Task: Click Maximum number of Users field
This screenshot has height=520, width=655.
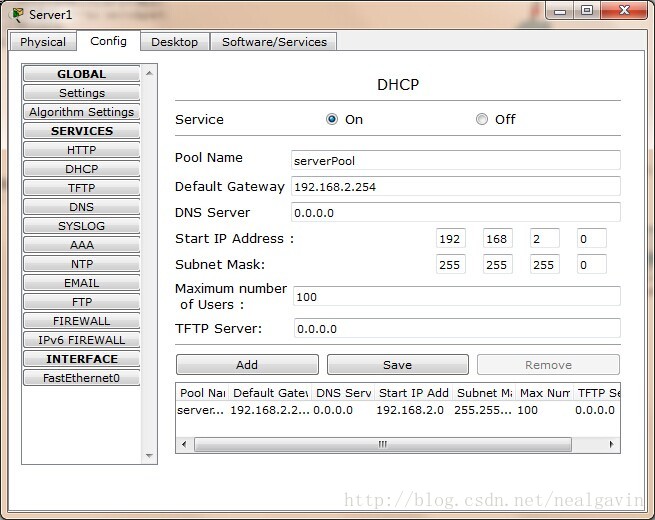Action: pyautogui.click(x=457, y=297)
